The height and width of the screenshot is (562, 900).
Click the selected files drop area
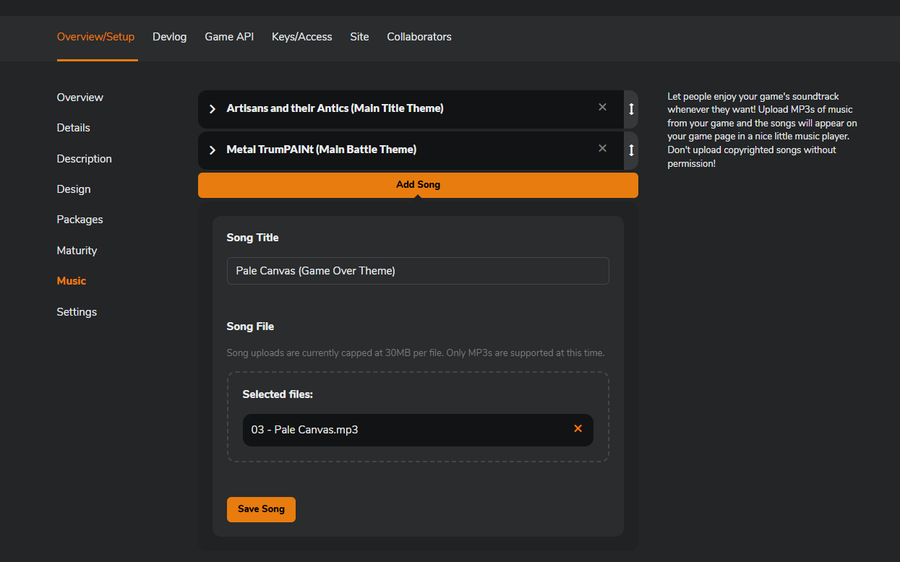click(418, 417)
